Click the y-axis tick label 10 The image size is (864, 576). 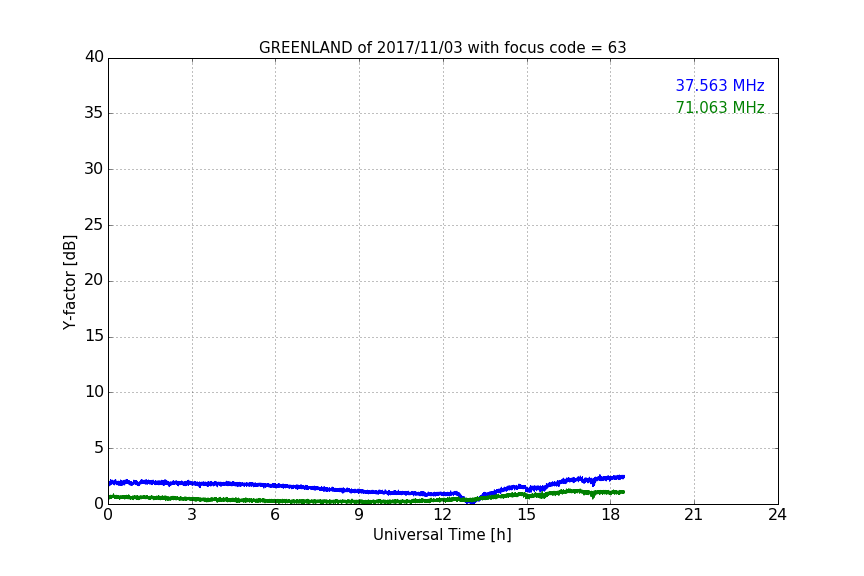(x=94, y=392)
